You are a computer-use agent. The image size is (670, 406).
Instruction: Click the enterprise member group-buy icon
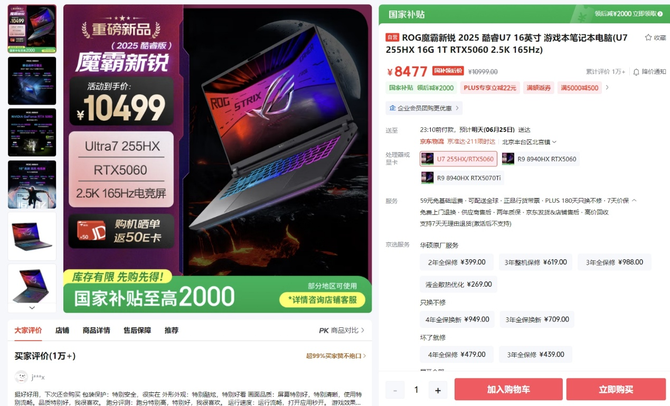coord(392,108)
